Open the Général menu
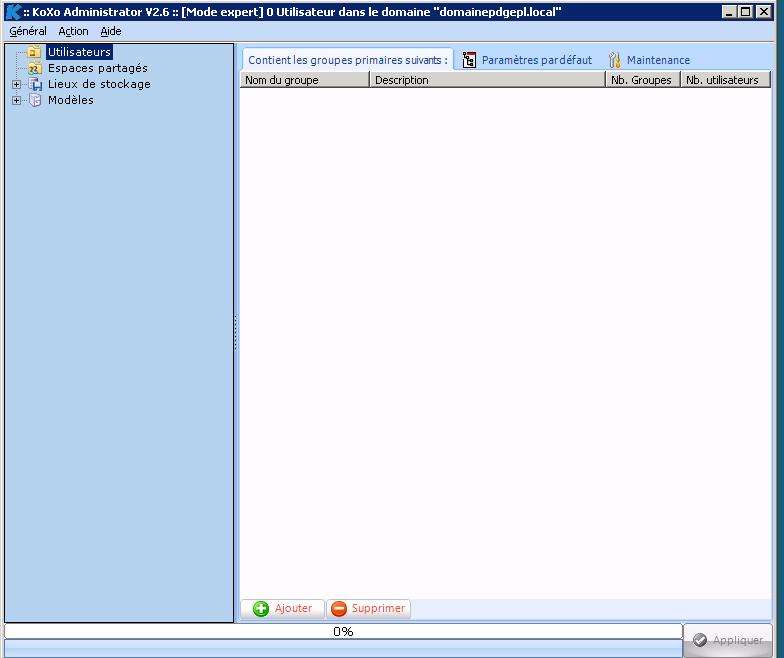This screenshot has height=658, width=784. tap(28, 31)
